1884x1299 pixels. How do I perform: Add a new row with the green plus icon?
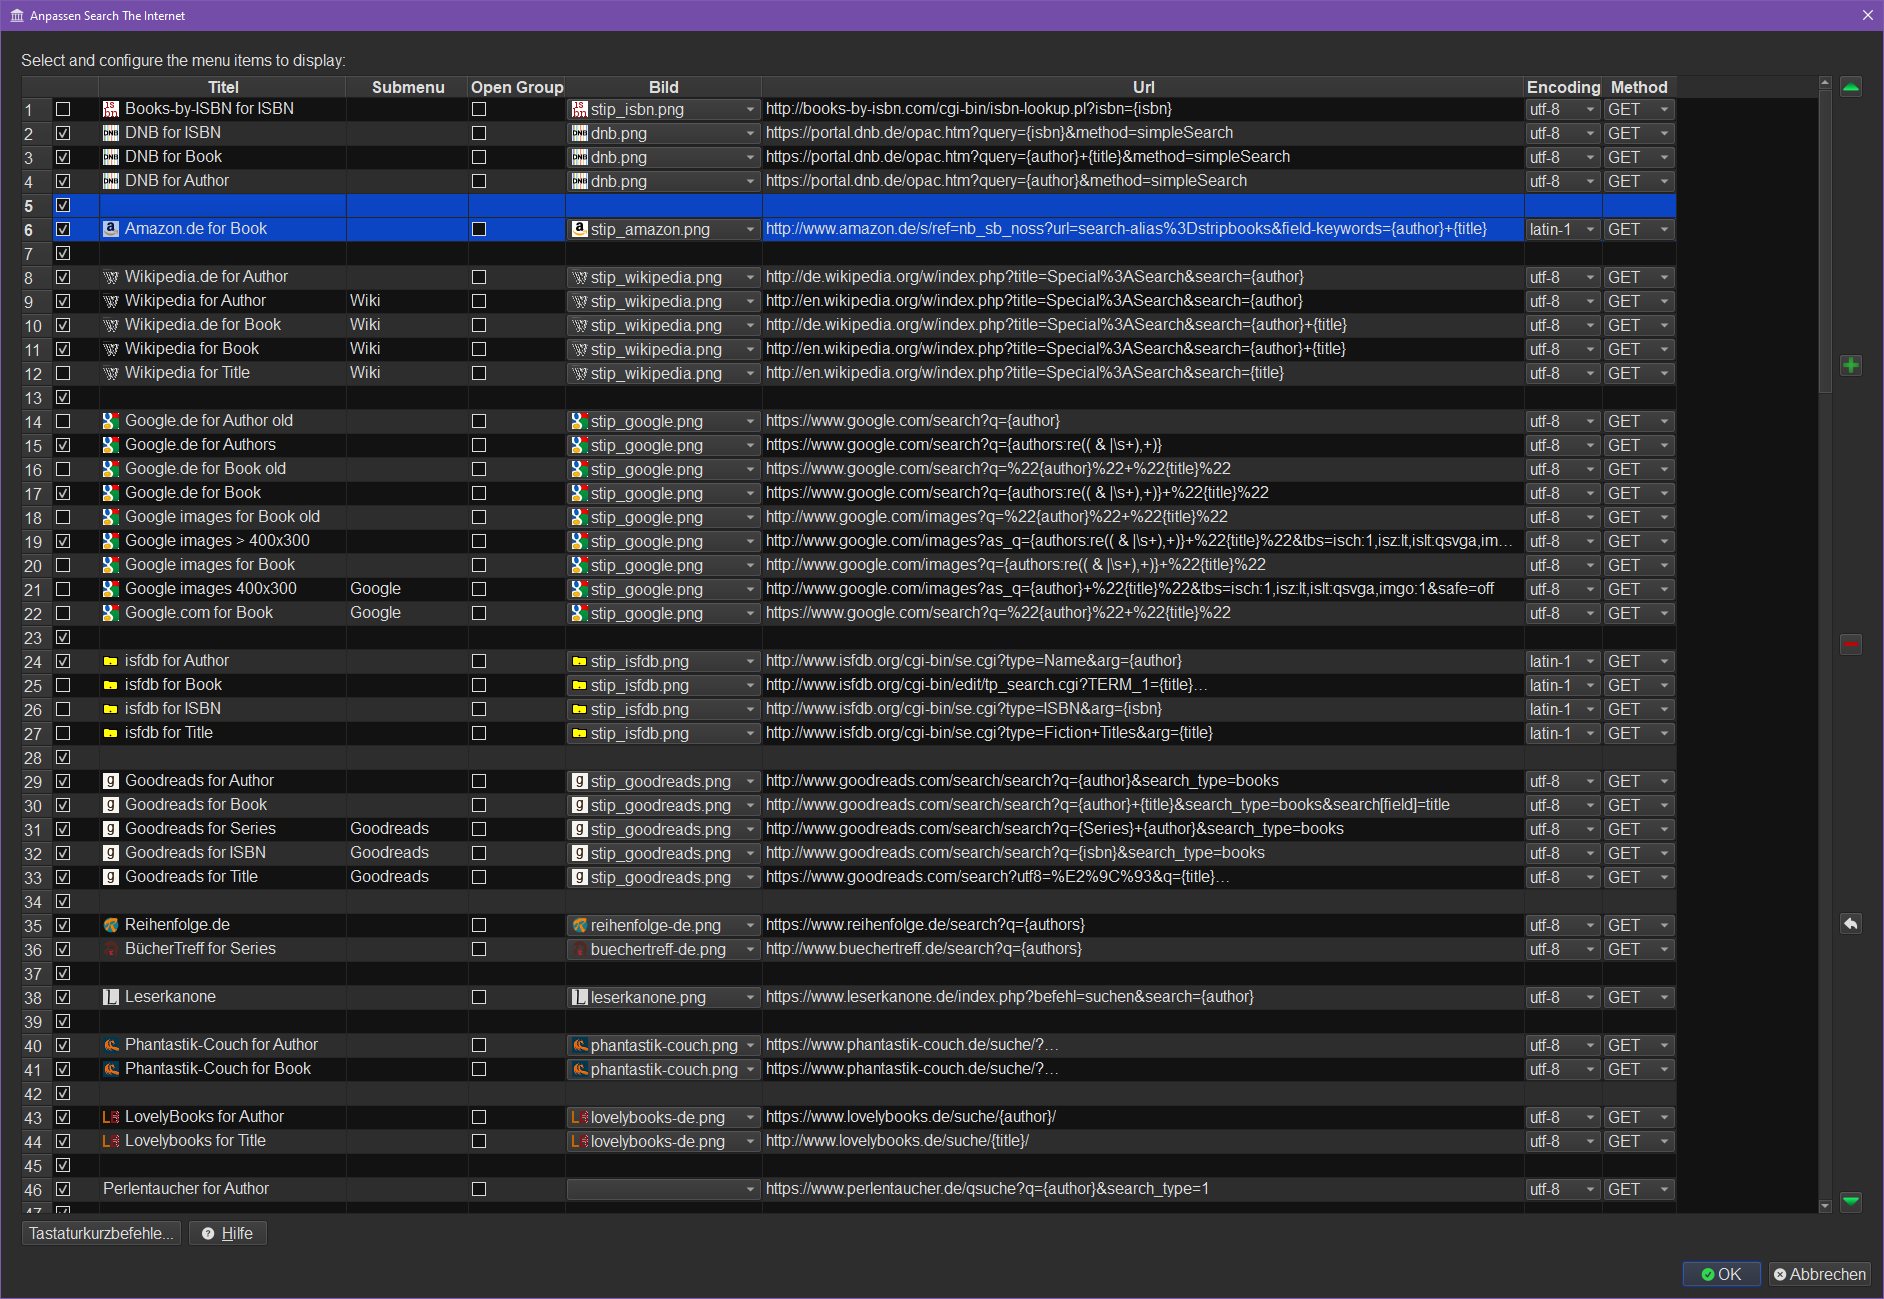pyautogui.click(x=1851, y=365)
